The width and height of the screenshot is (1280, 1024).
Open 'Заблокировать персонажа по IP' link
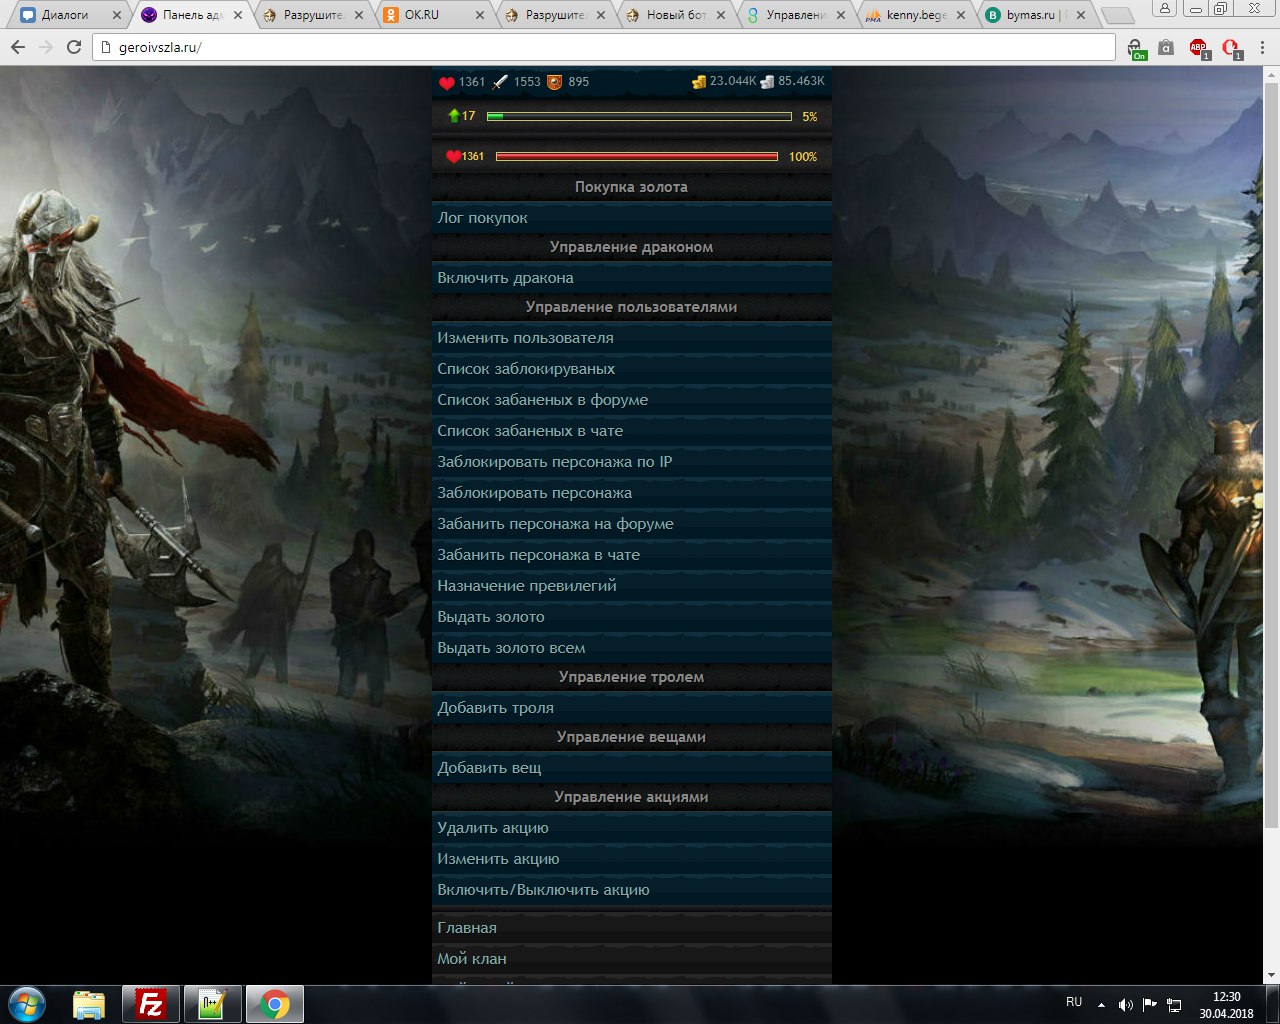[554, 462]
